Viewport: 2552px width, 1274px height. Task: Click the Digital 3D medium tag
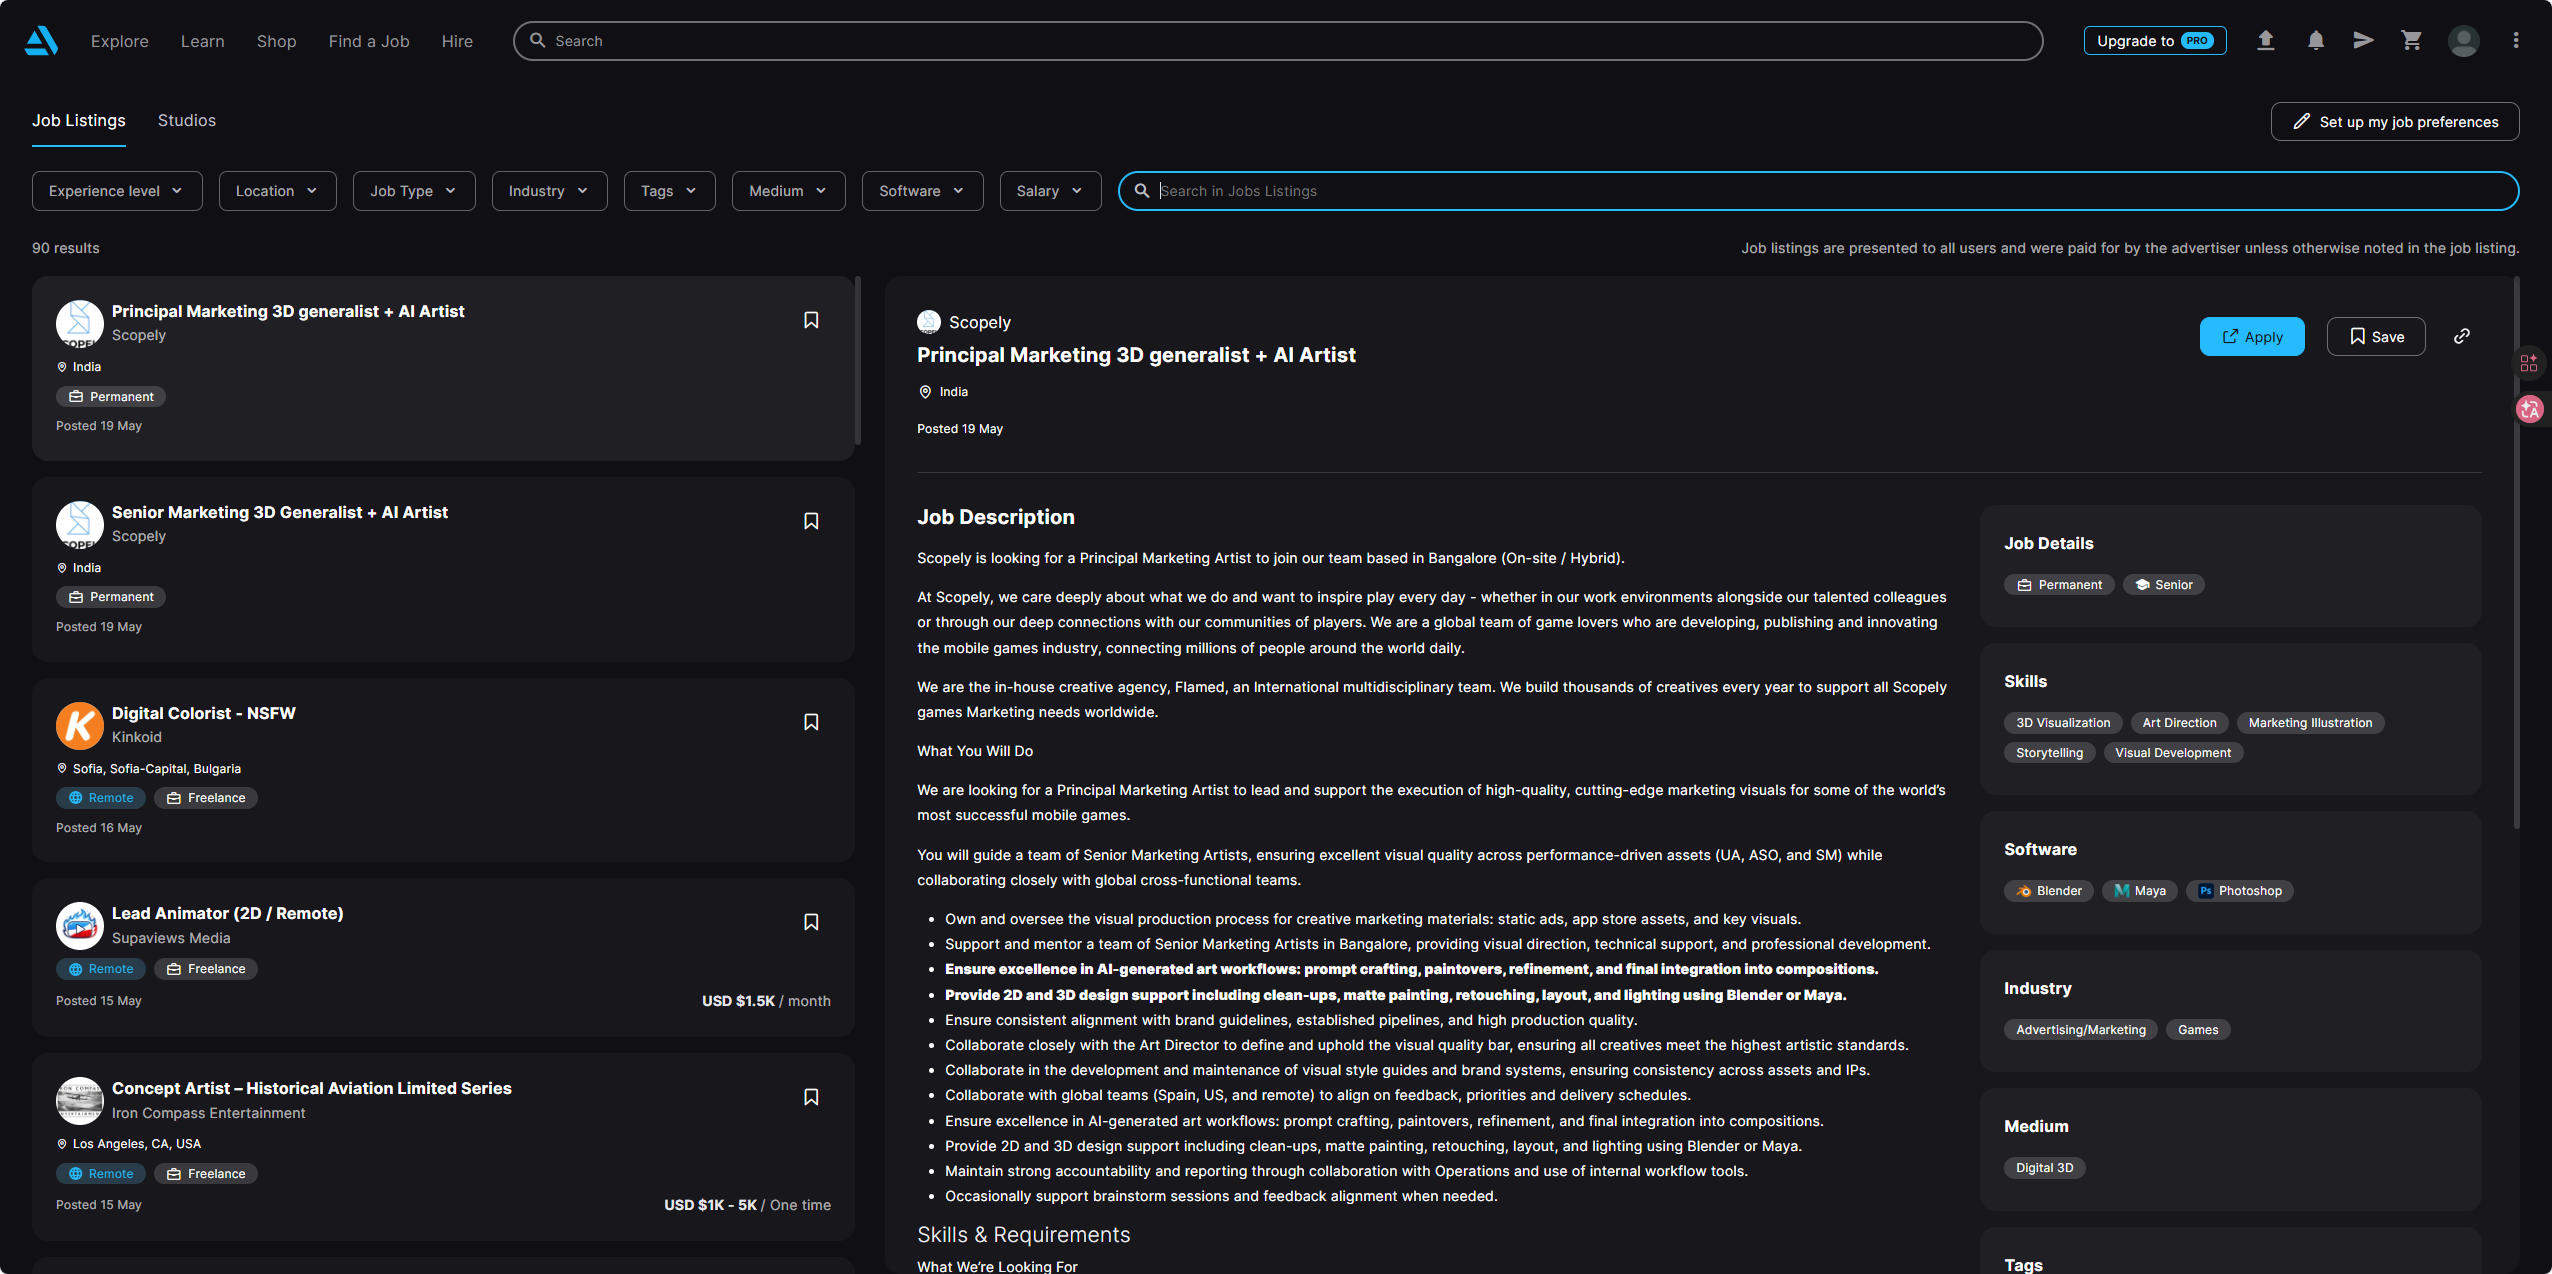(2045, 1168)
